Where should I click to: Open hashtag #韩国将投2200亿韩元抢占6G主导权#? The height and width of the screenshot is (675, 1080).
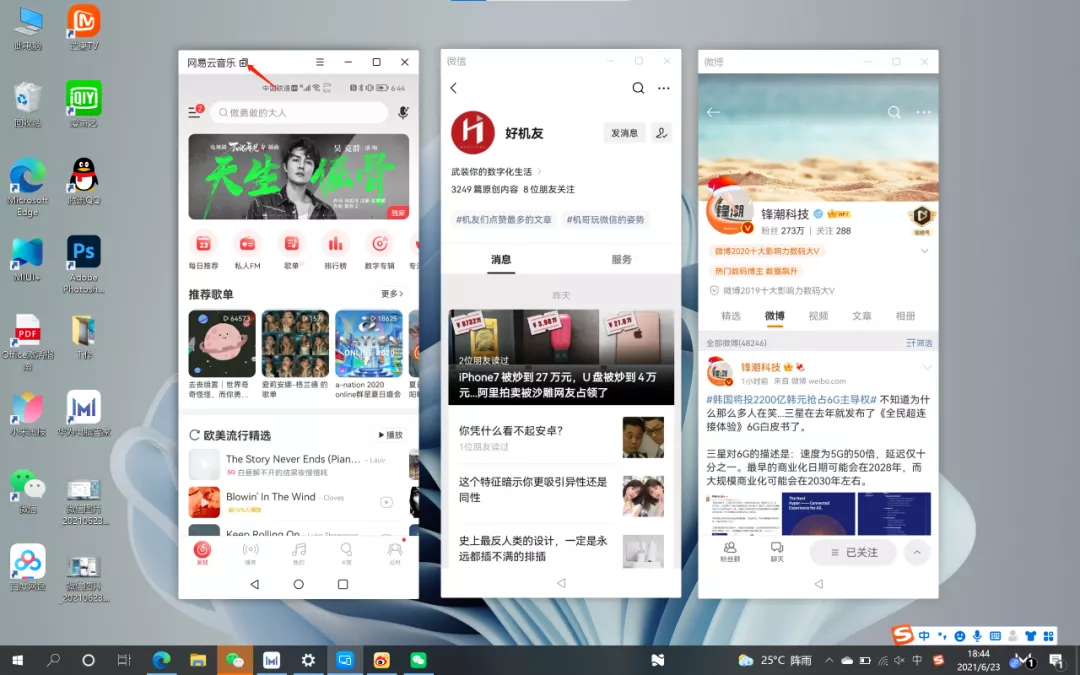(x=791, y=399)
